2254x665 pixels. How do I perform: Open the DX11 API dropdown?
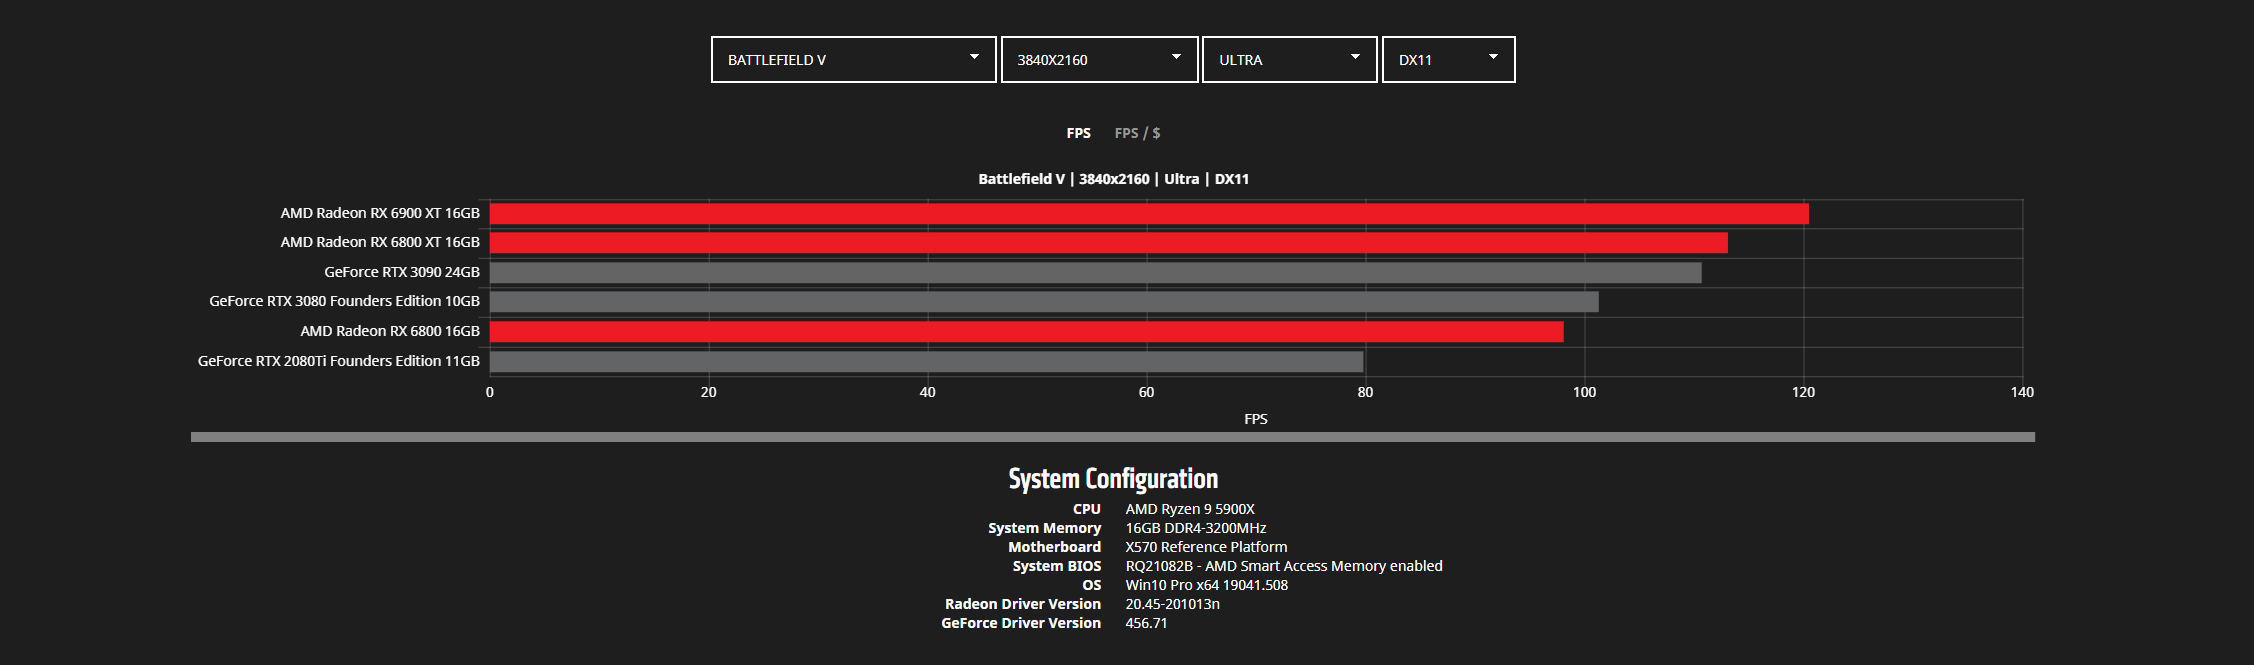click(1448, 60)
